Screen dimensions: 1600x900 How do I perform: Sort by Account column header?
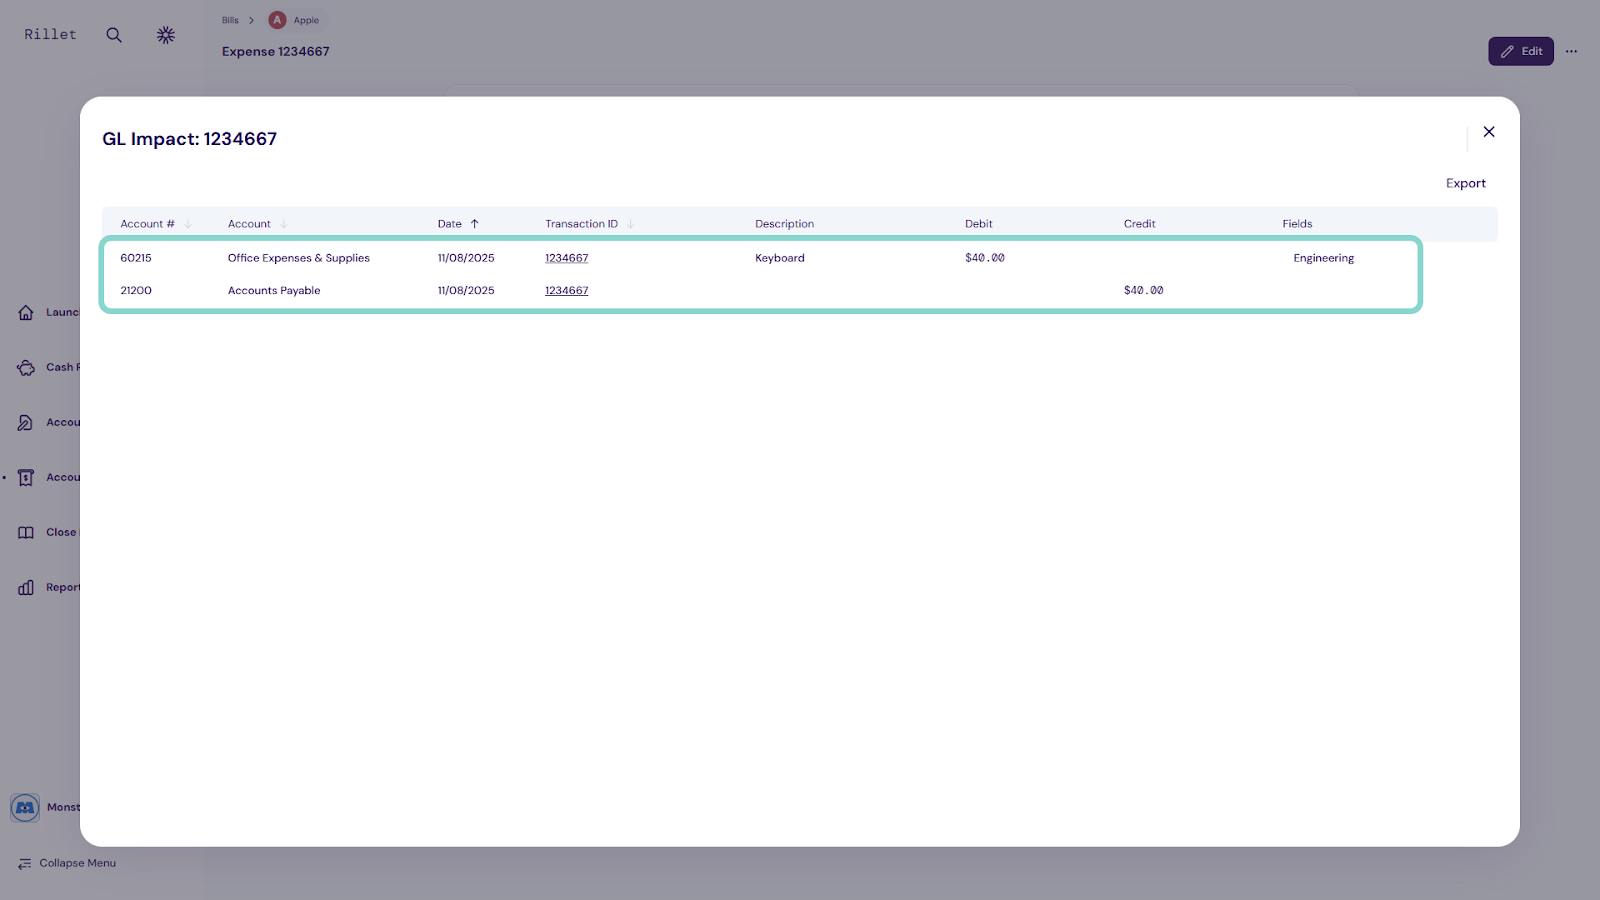(x=250, y=224)
